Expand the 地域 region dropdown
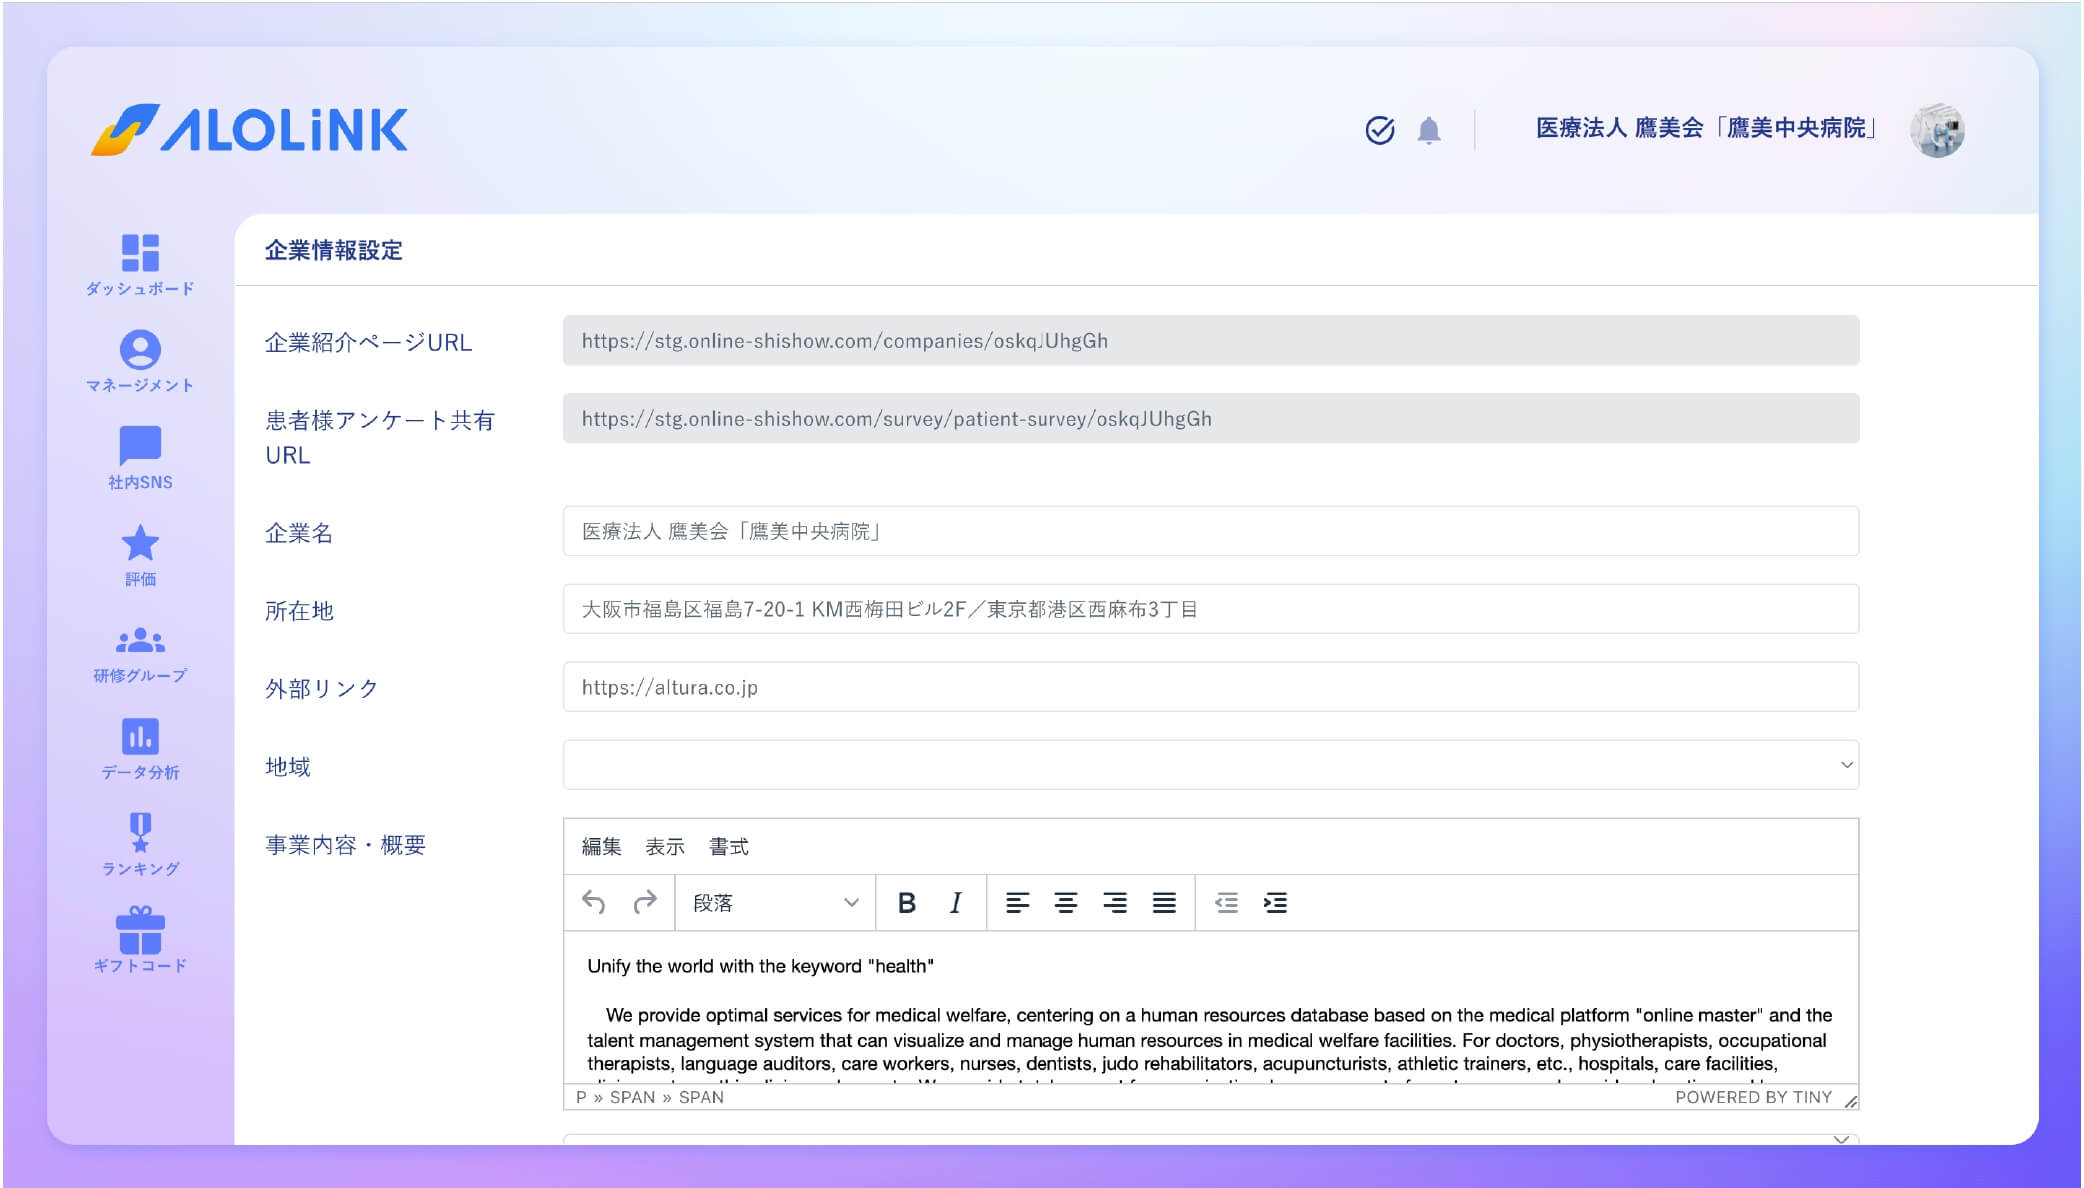 click(x=1210, y=765)
